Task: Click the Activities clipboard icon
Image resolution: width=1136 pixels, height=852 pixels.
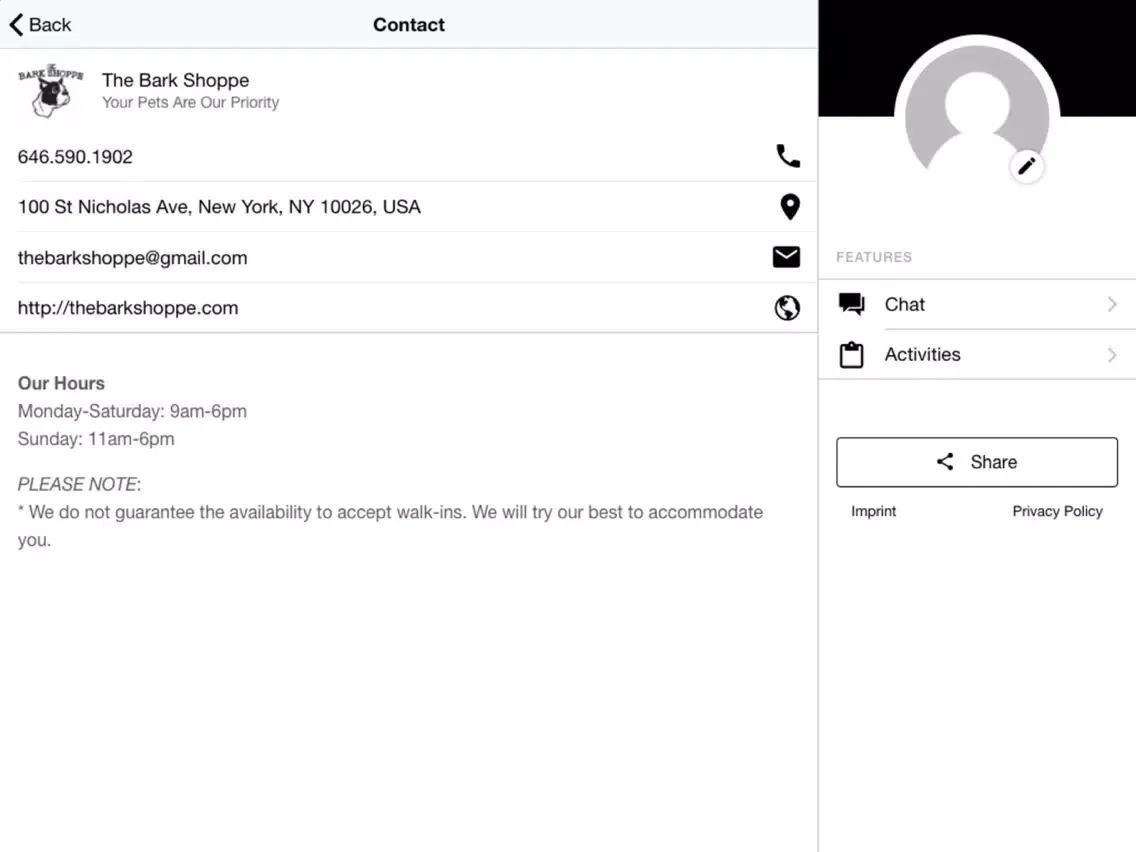Action: 851,355
